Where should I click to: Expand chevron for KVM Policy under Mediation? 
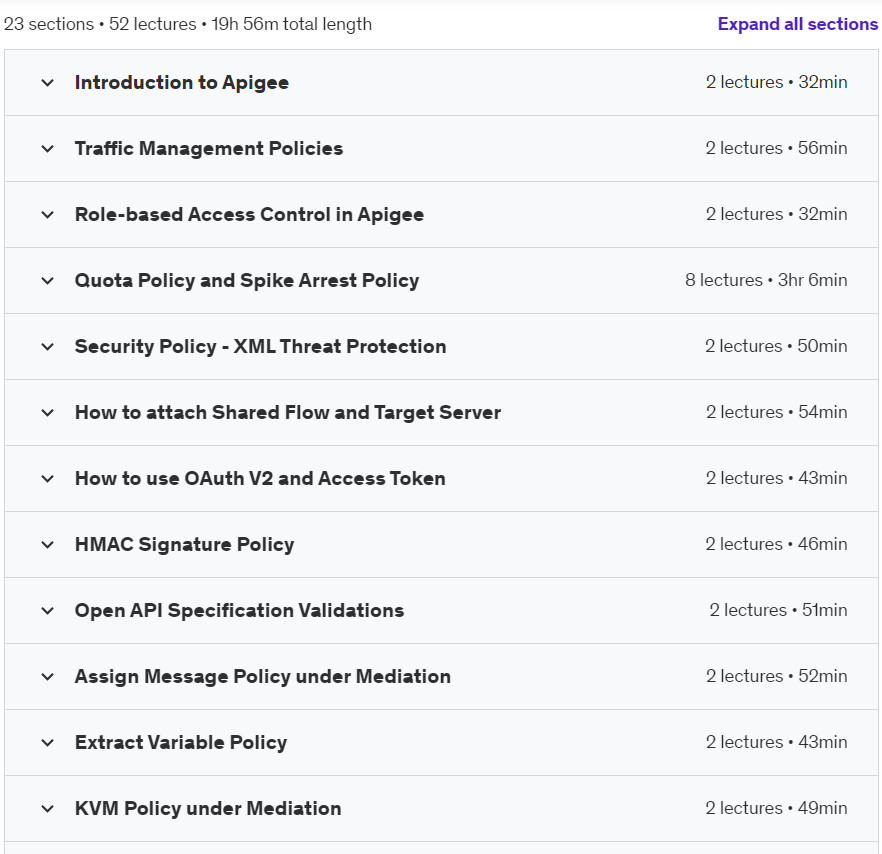(48, 808)
